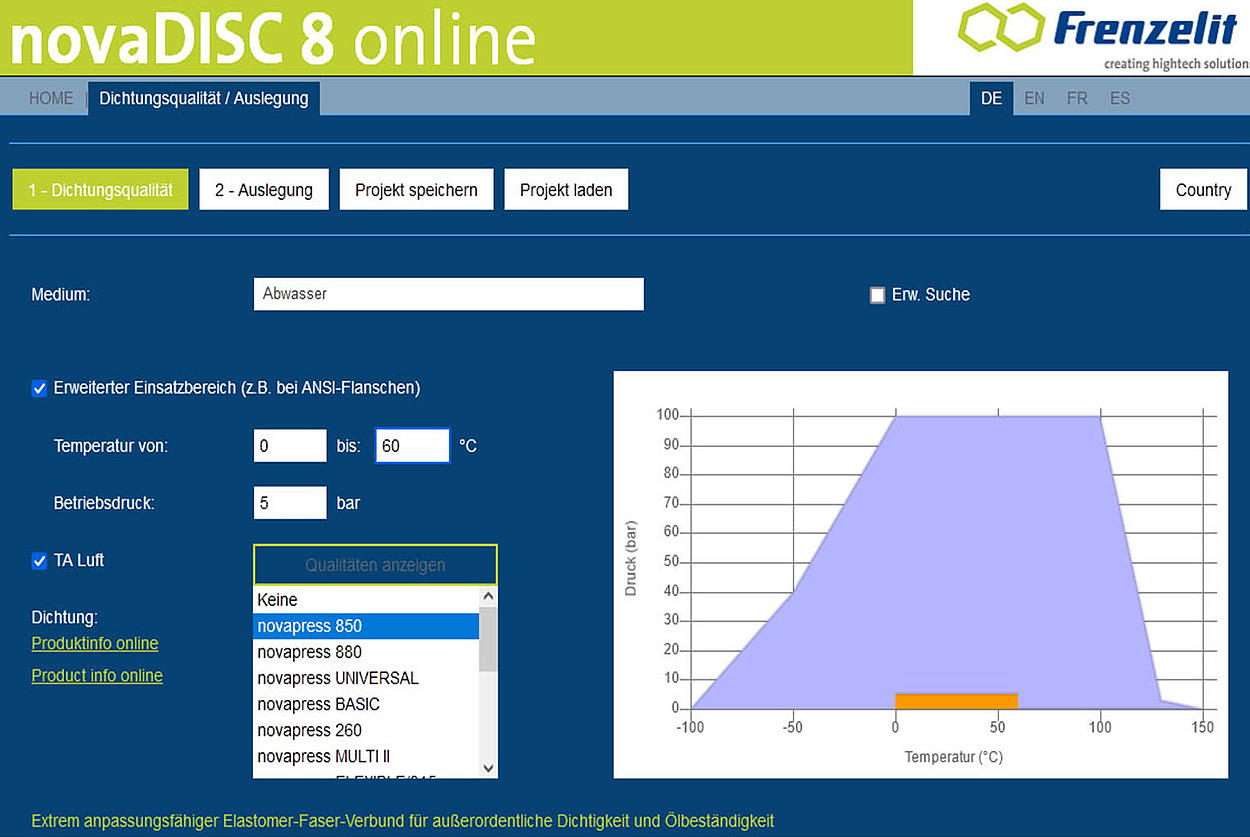Click the orange operating range bar

click(956, 701)
